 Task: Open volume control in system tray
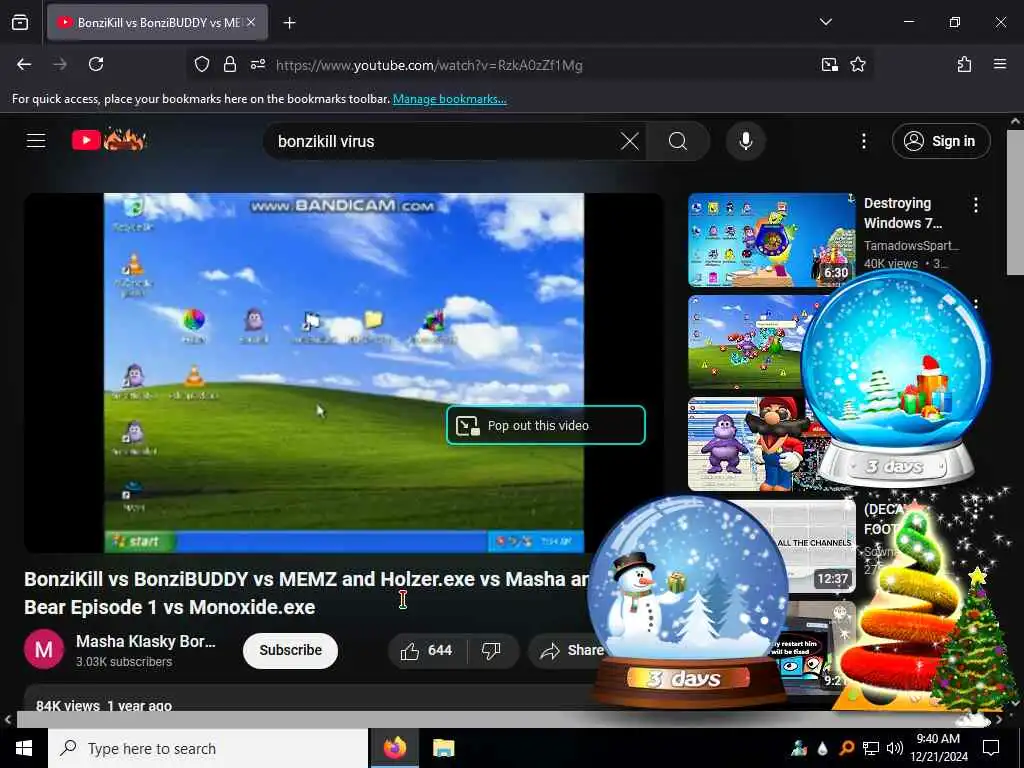[x=895, y=748]
